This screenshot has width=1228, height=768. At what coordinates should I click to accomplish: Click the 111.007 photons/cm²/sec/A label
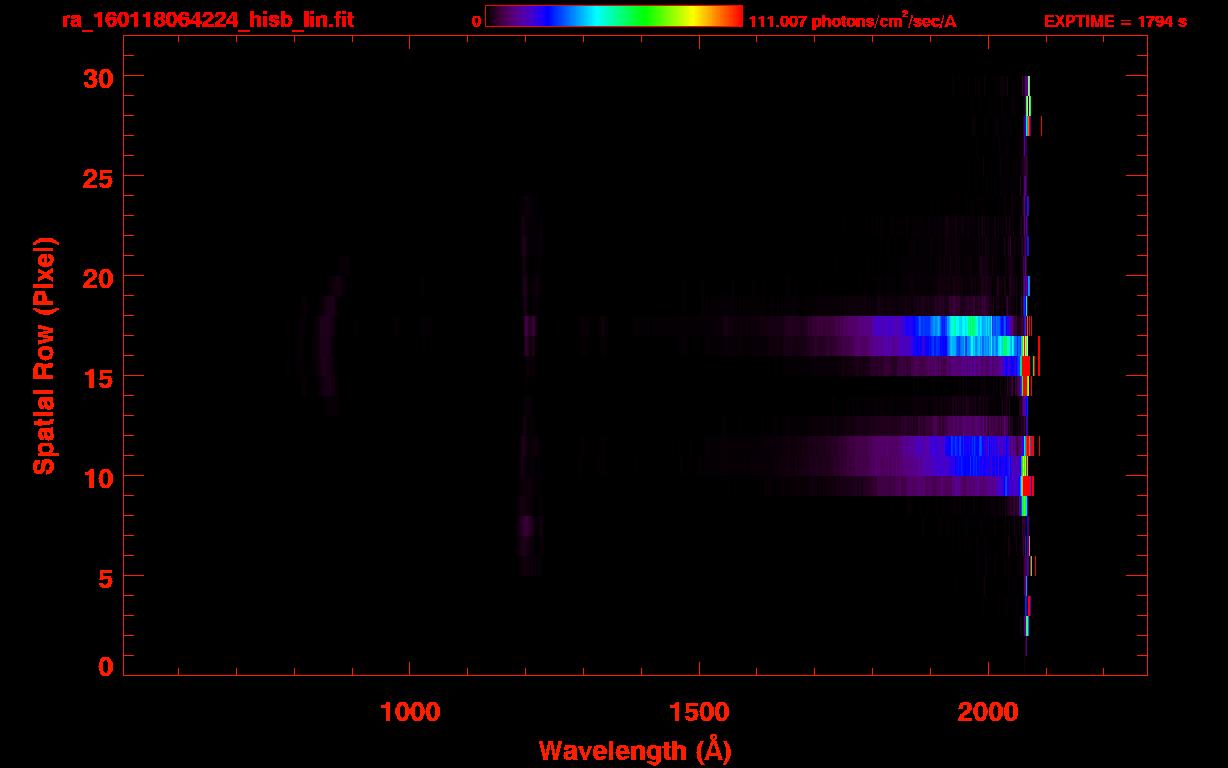click(x=852, y=21)
